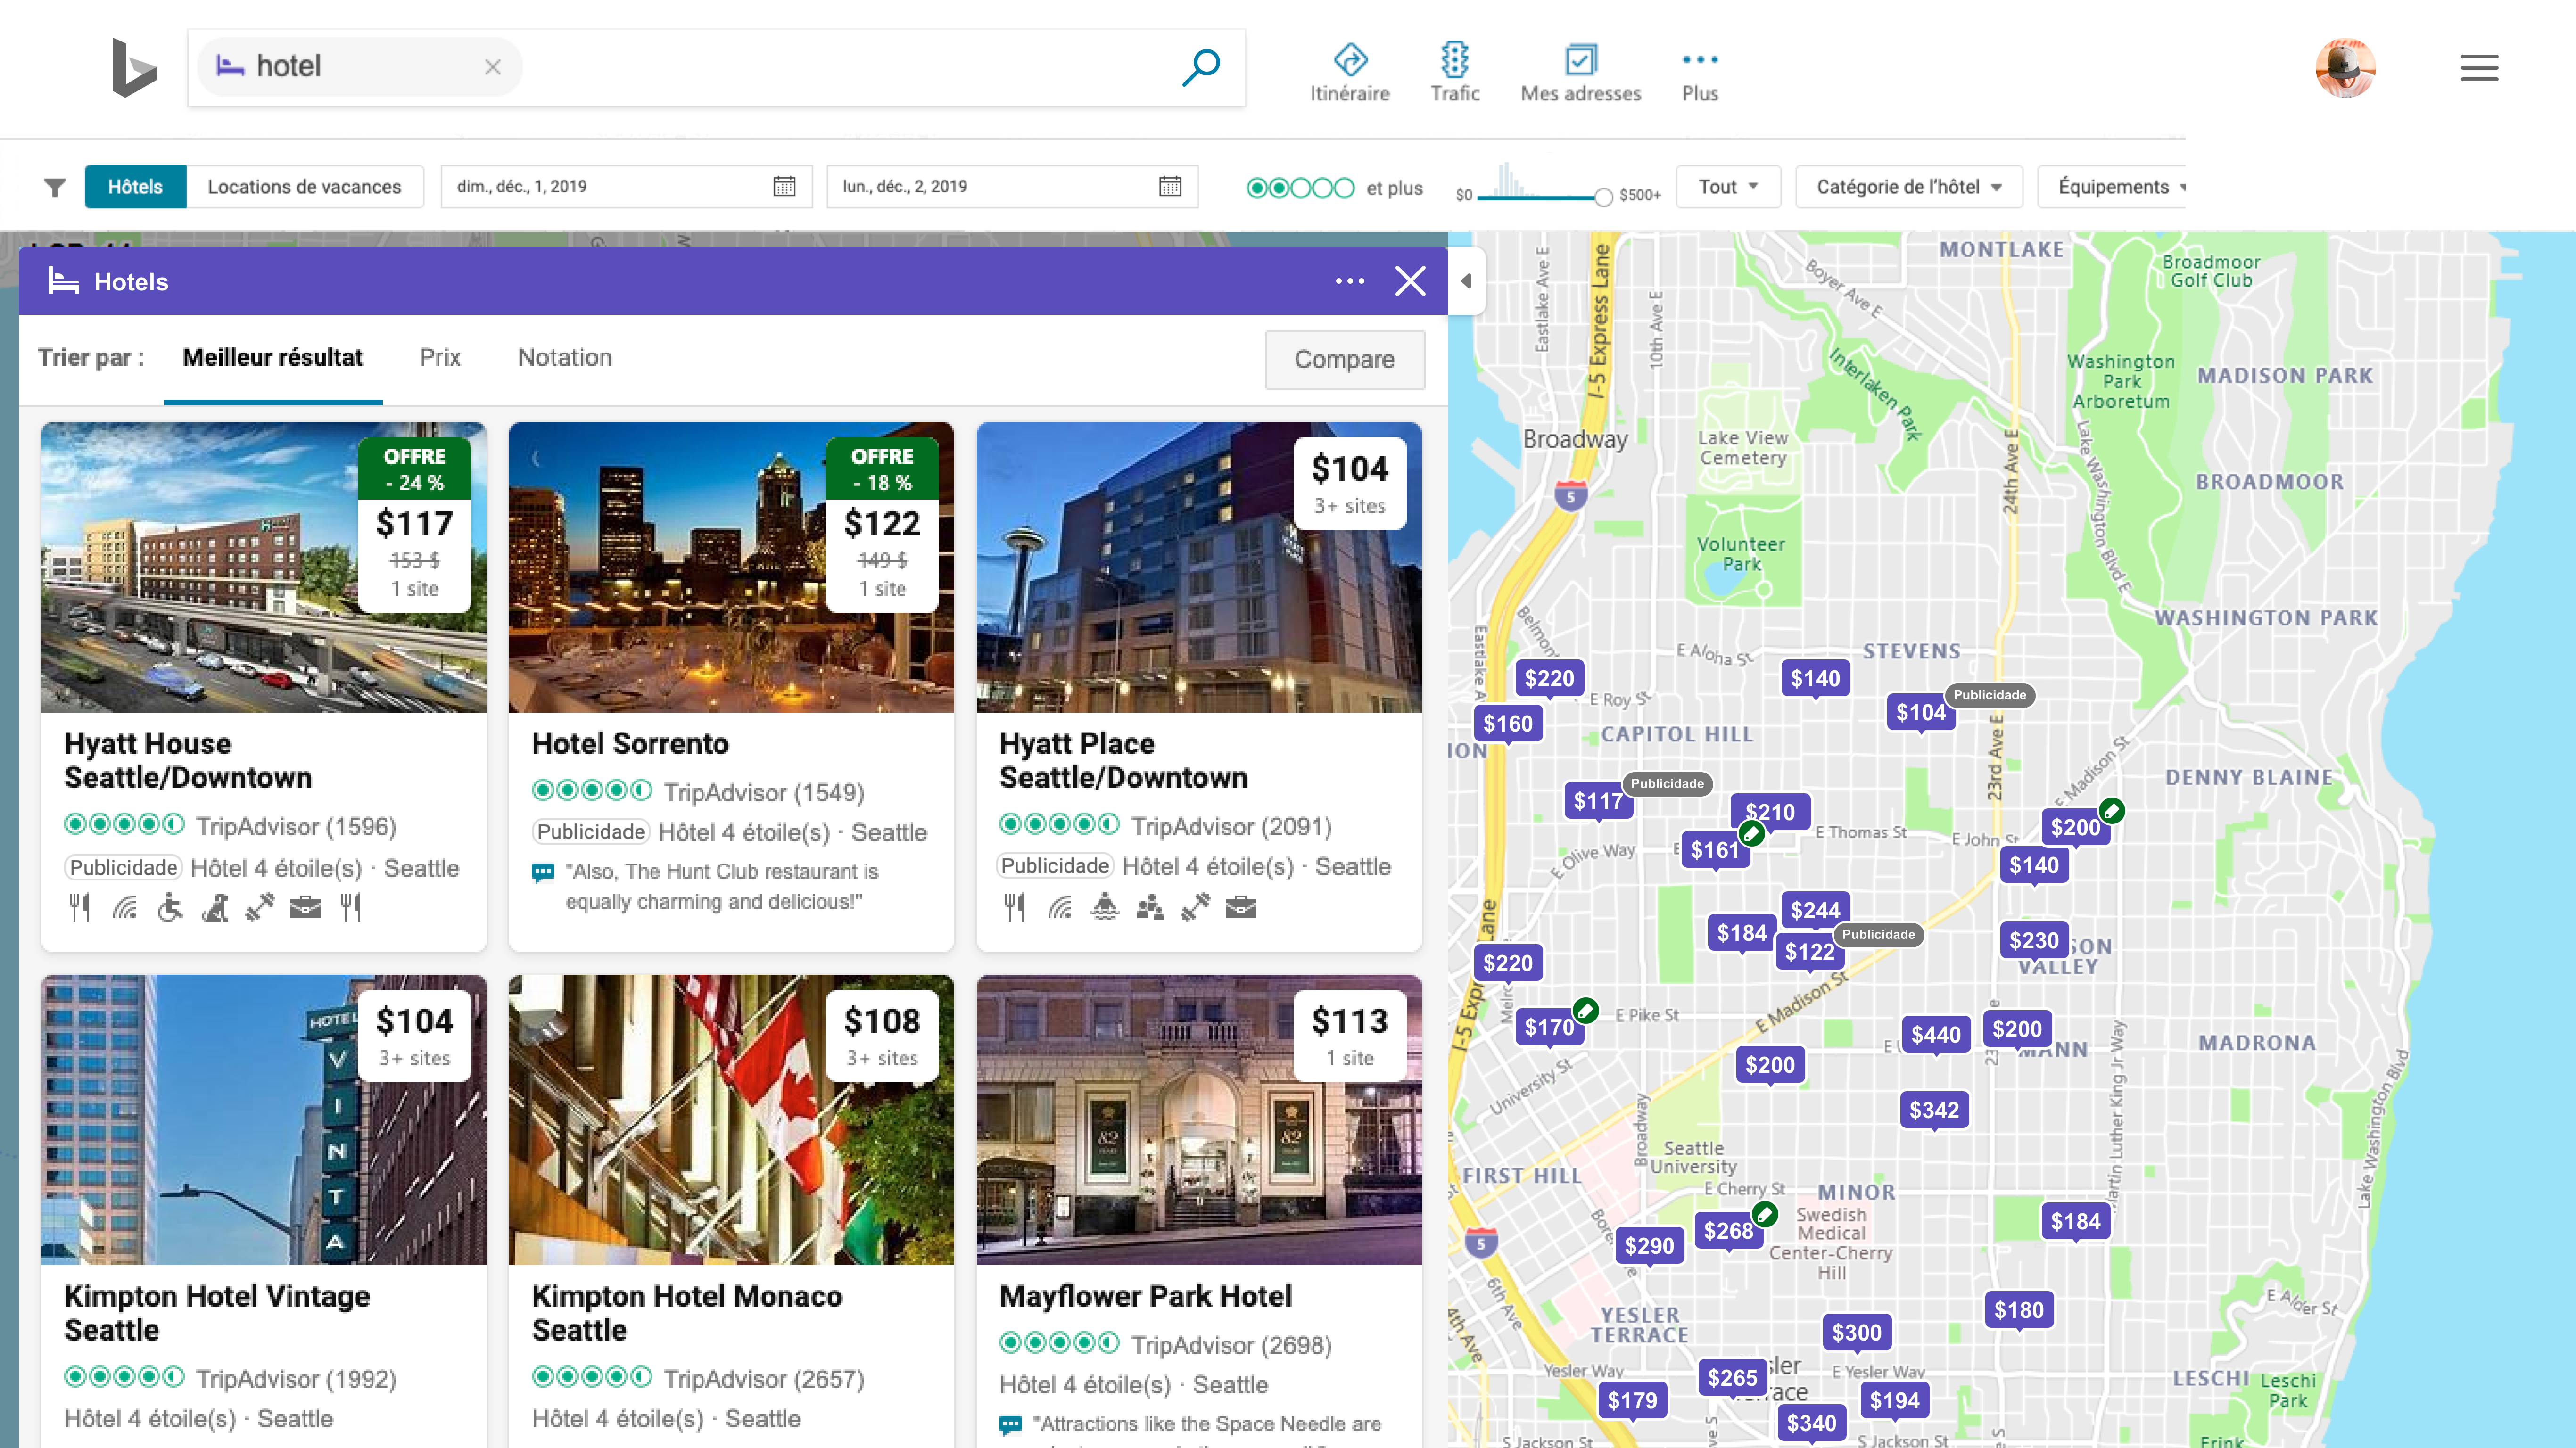This screenshot has height=1448, width=2576.
Task: Click the $117 Publicidade map pin
Action: click(x=1598, y=801)
